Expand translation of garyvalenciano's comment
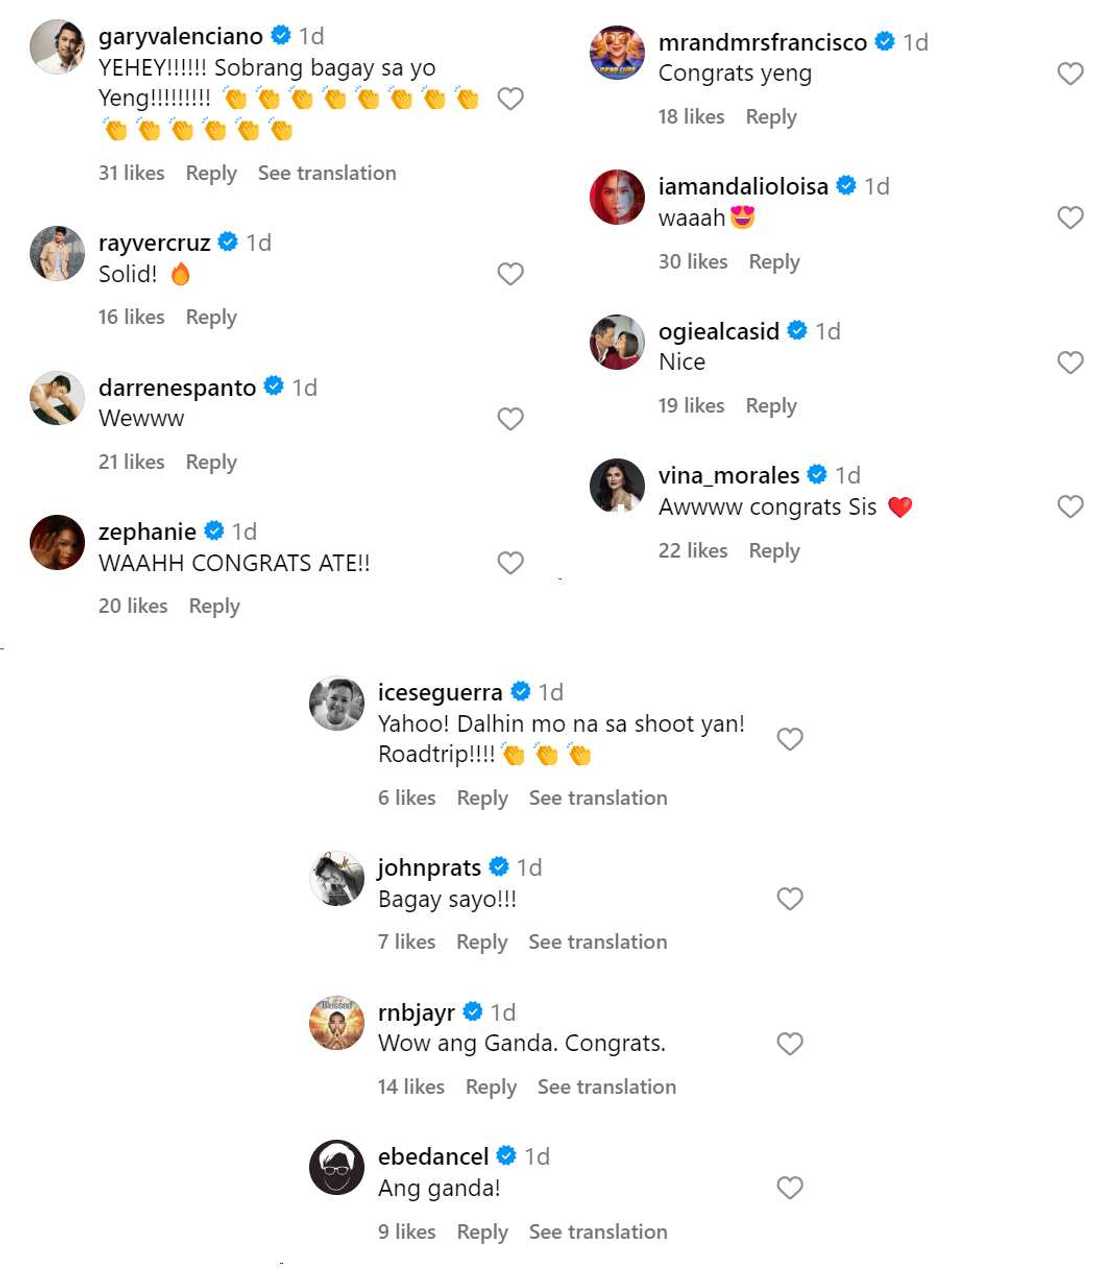This screenshot has width=1120, height=1279. point(327,173)
